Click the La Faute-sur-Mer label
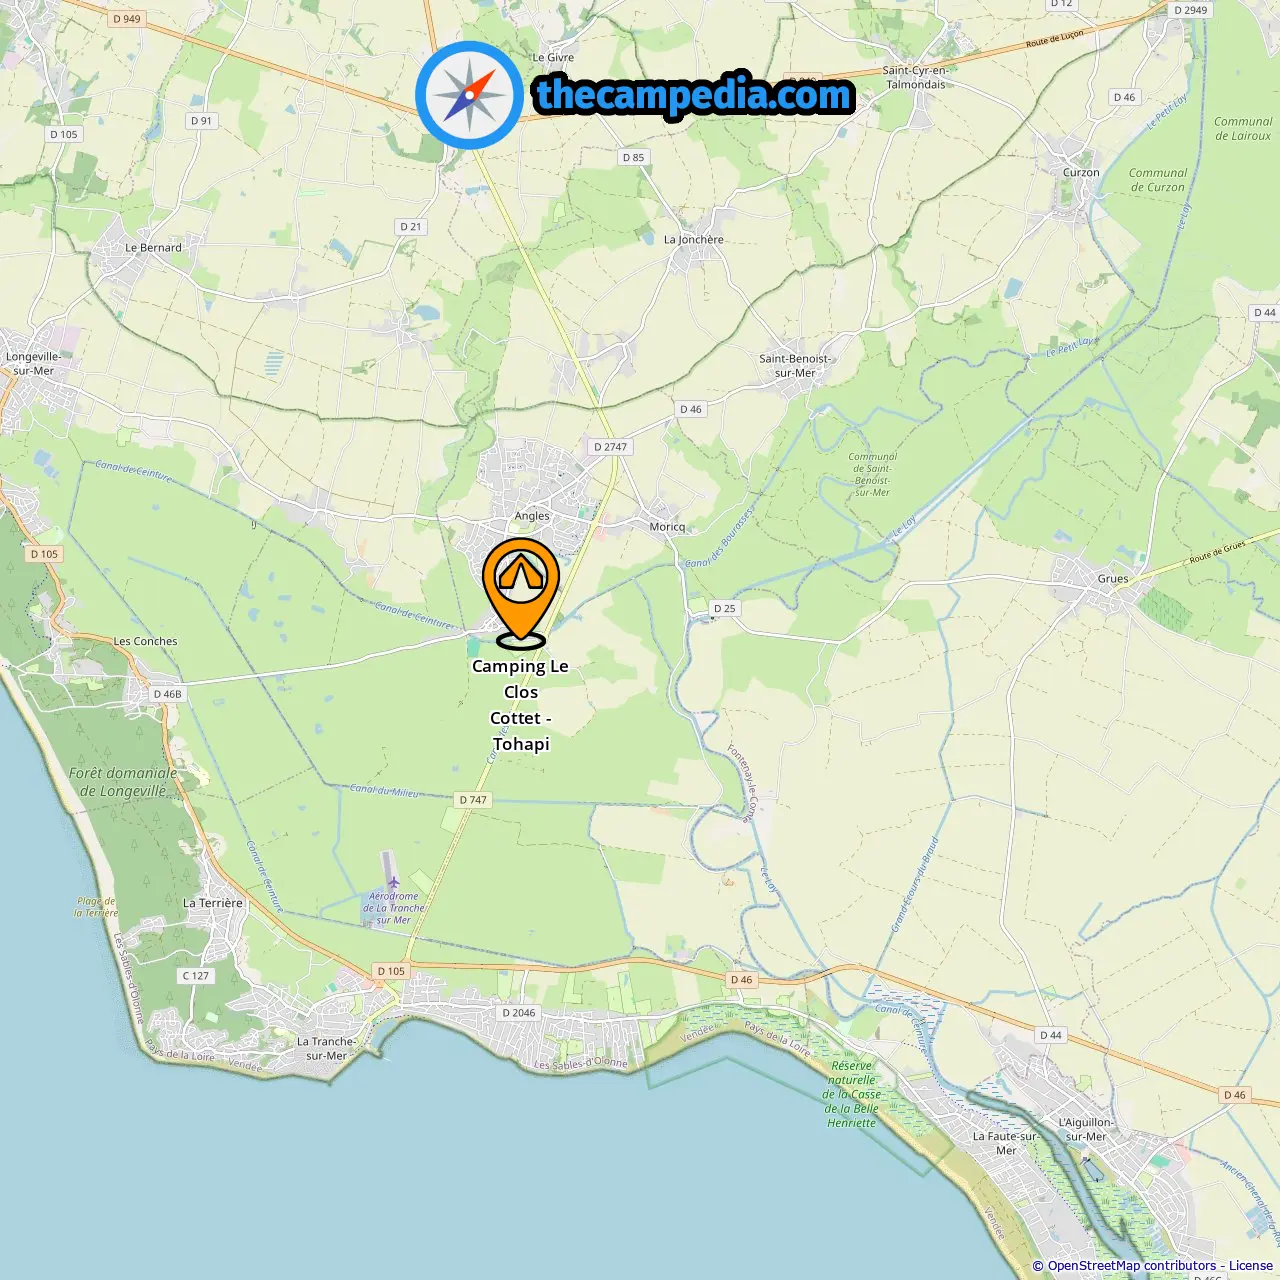 (1006, 1143)
